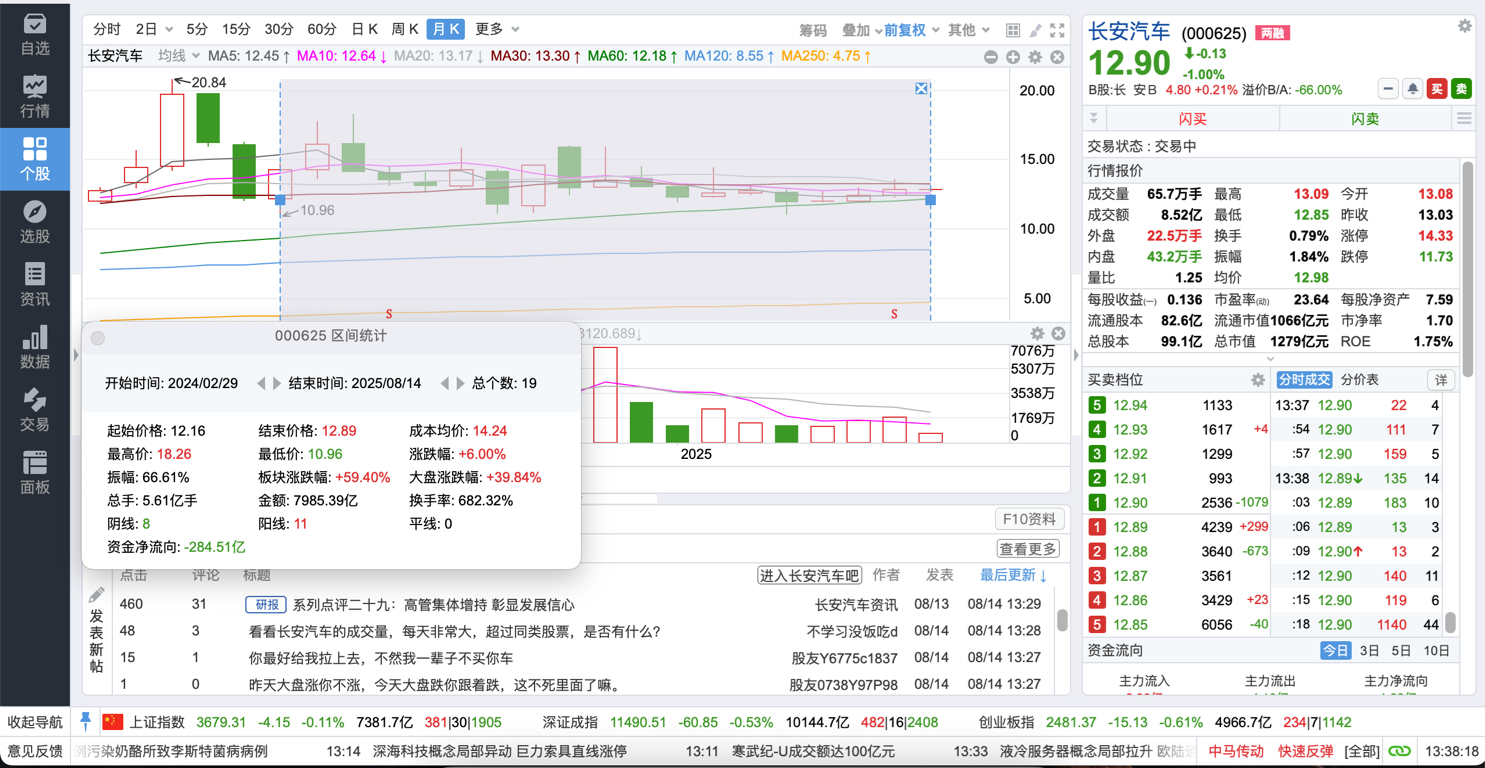Open the 自选 watchlist sidebar icon
This screenshot has width=1485, height=768.
(x=34, y=33)
